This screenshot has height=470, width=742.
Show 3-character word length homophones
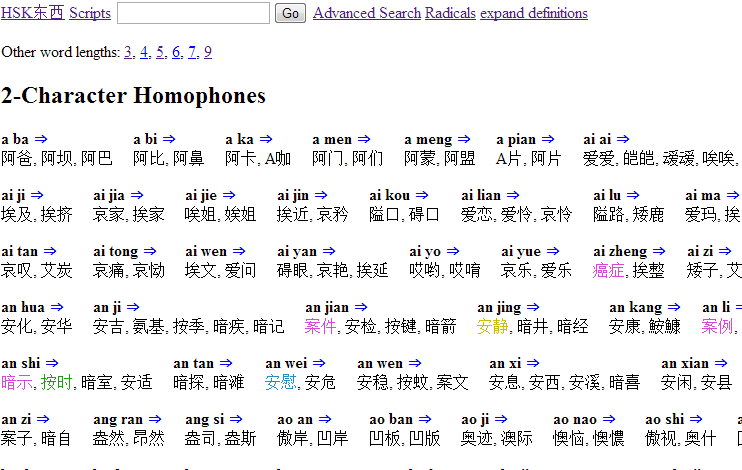click(x=128, y=52)
